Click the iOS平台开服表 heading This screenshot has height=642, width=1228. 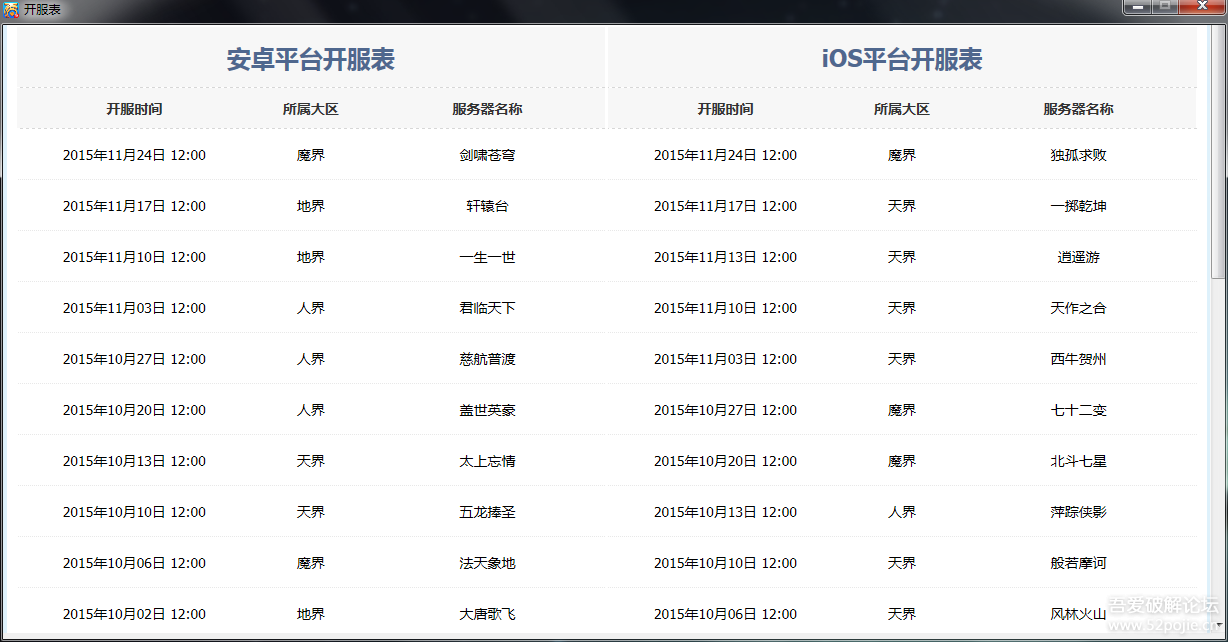click(901, 59)
